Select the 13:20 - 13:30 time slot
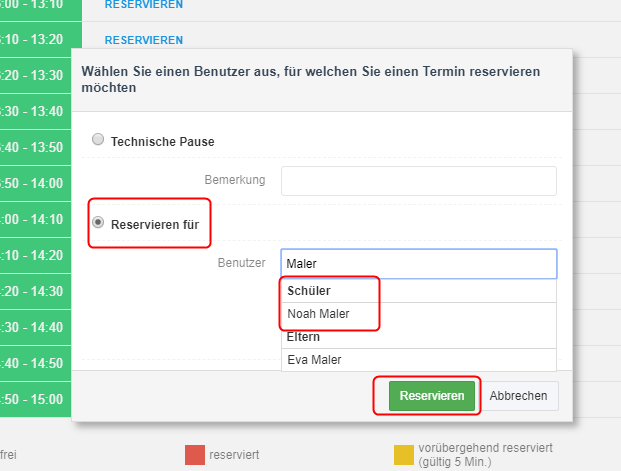Image resolution: width=621 pixels, height=471 pixels. tap(36, 75)
